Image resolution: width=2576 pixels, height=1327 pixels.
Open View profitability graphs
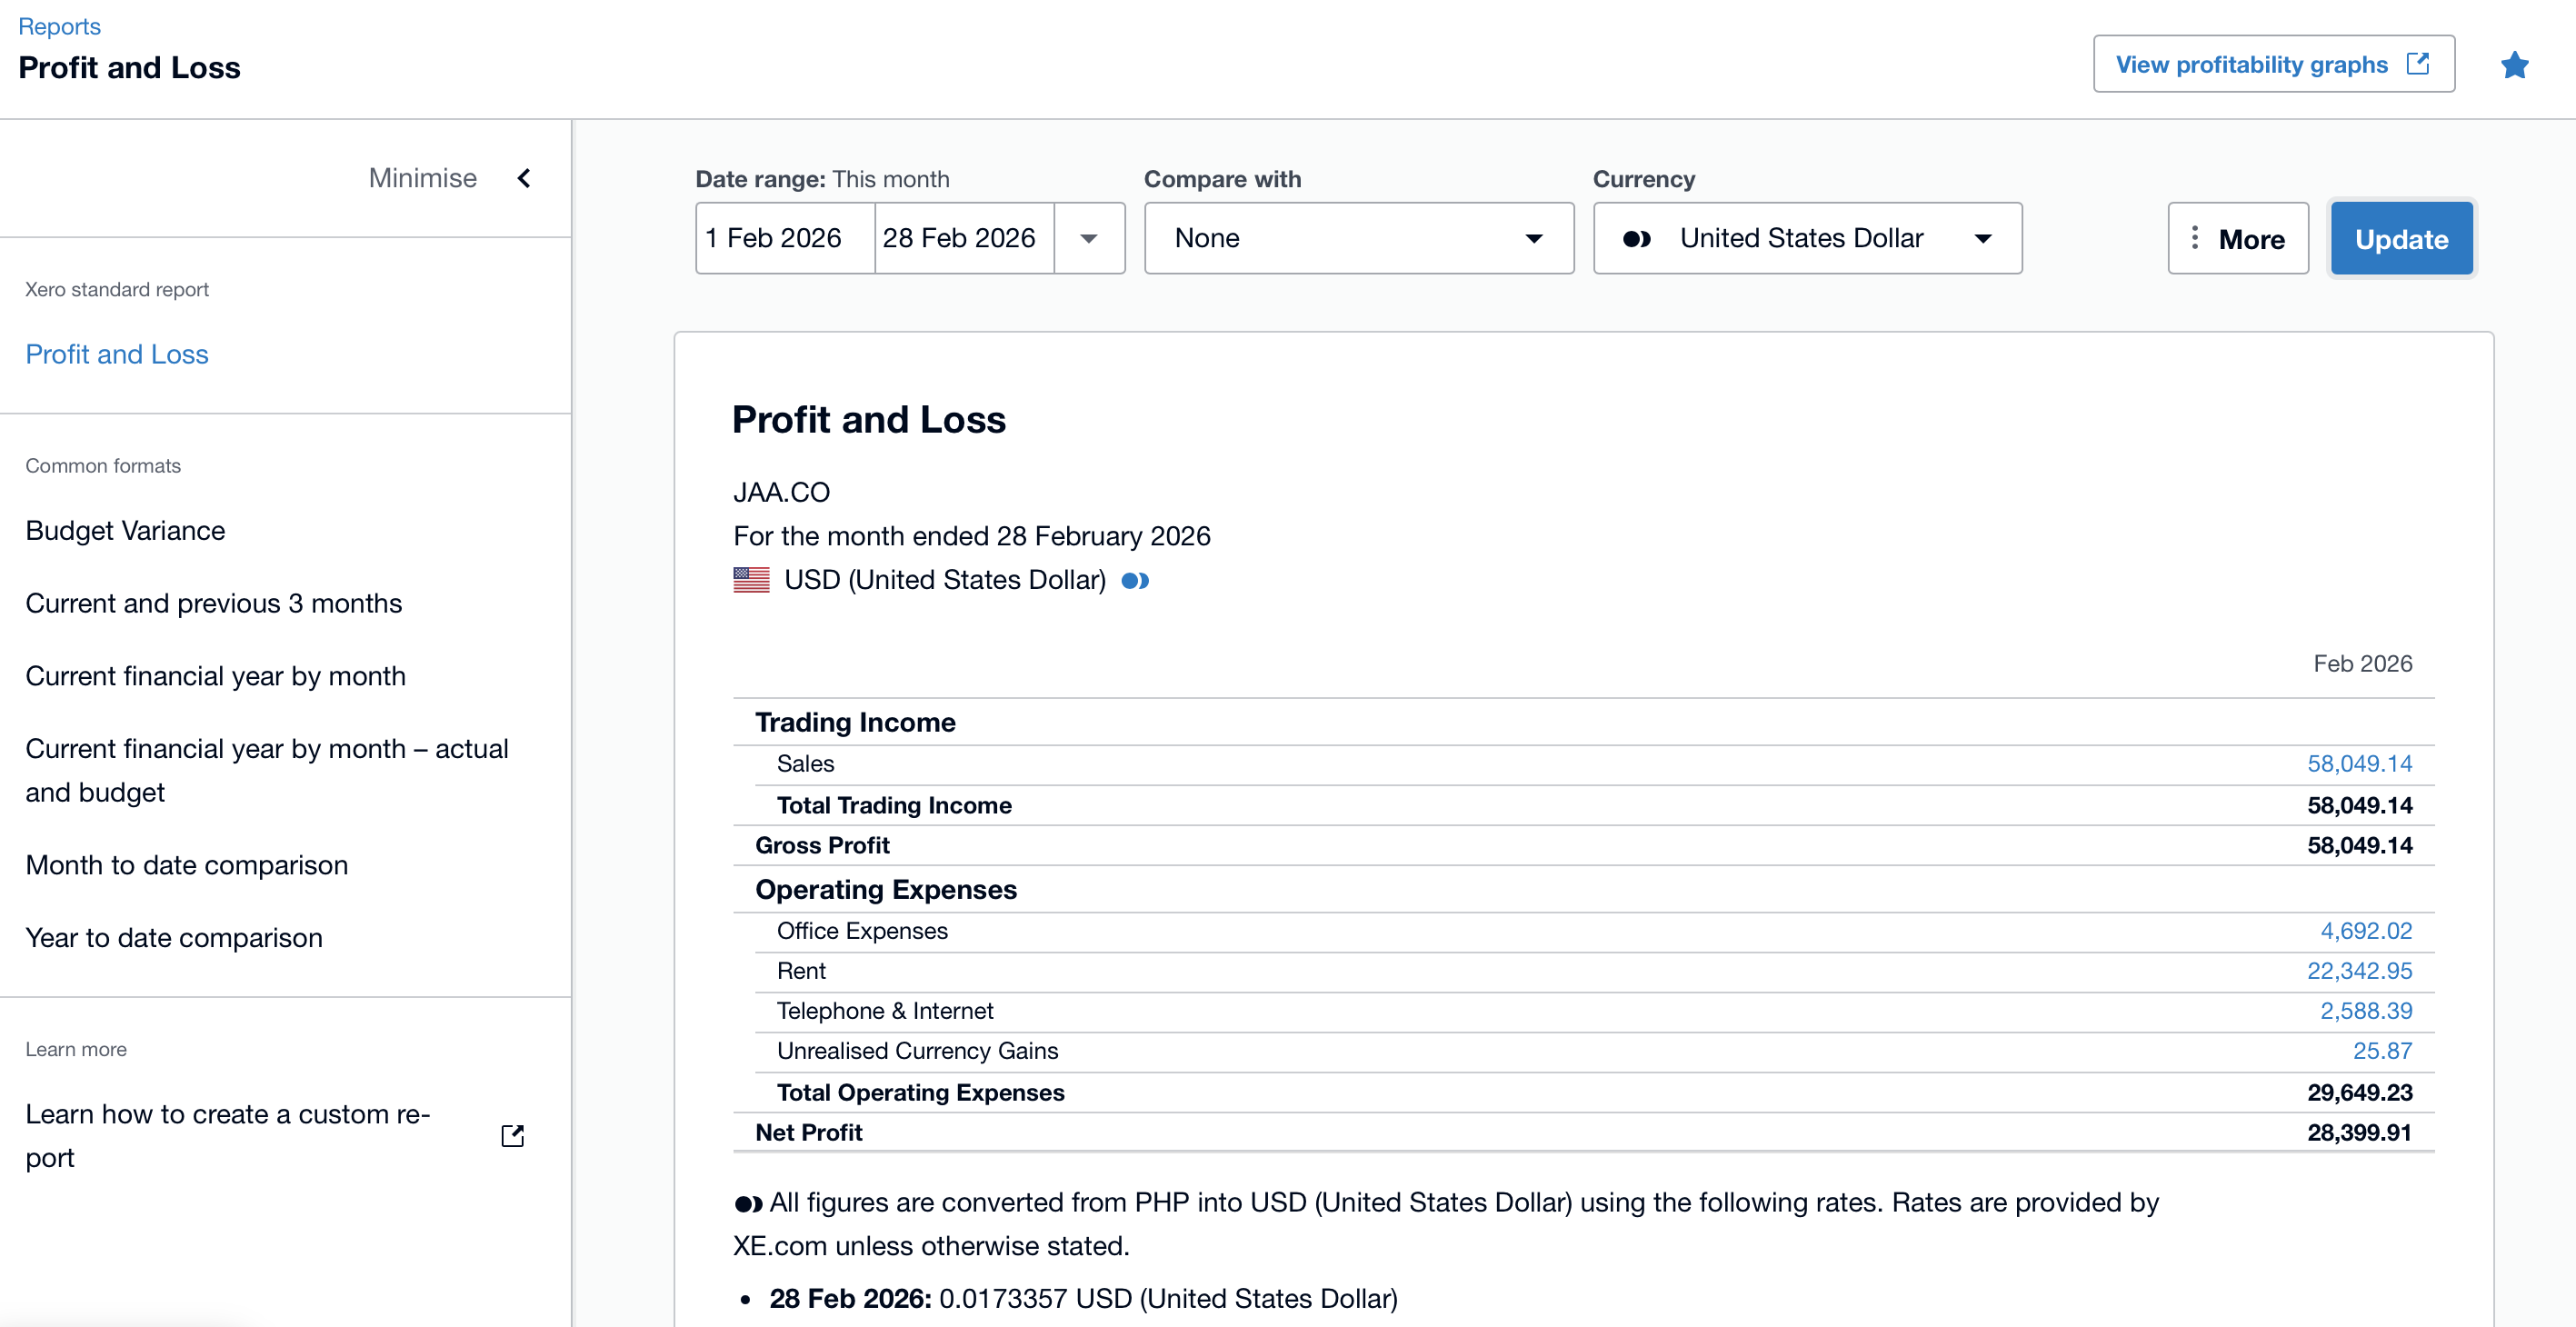(2273, 64)
